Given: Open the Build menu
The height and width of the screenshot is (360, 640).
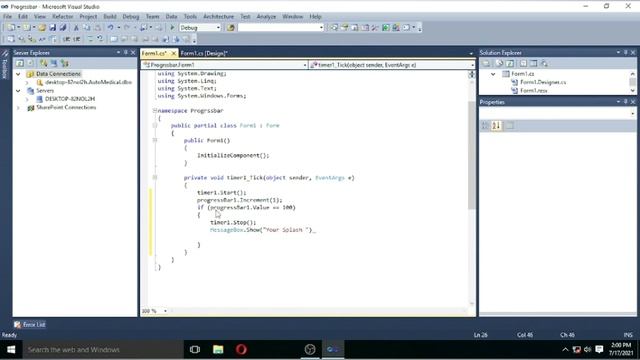Looking at the screenshot, I should 110,16.
